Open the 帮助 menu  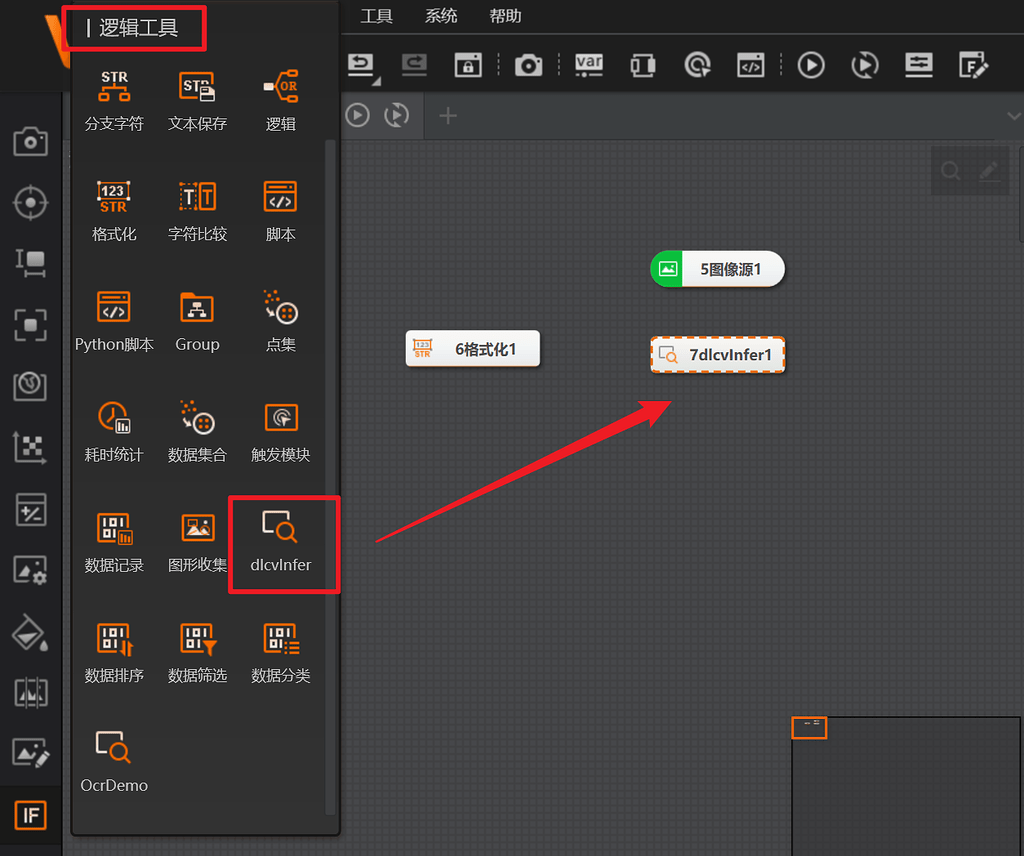click(505, 16)
